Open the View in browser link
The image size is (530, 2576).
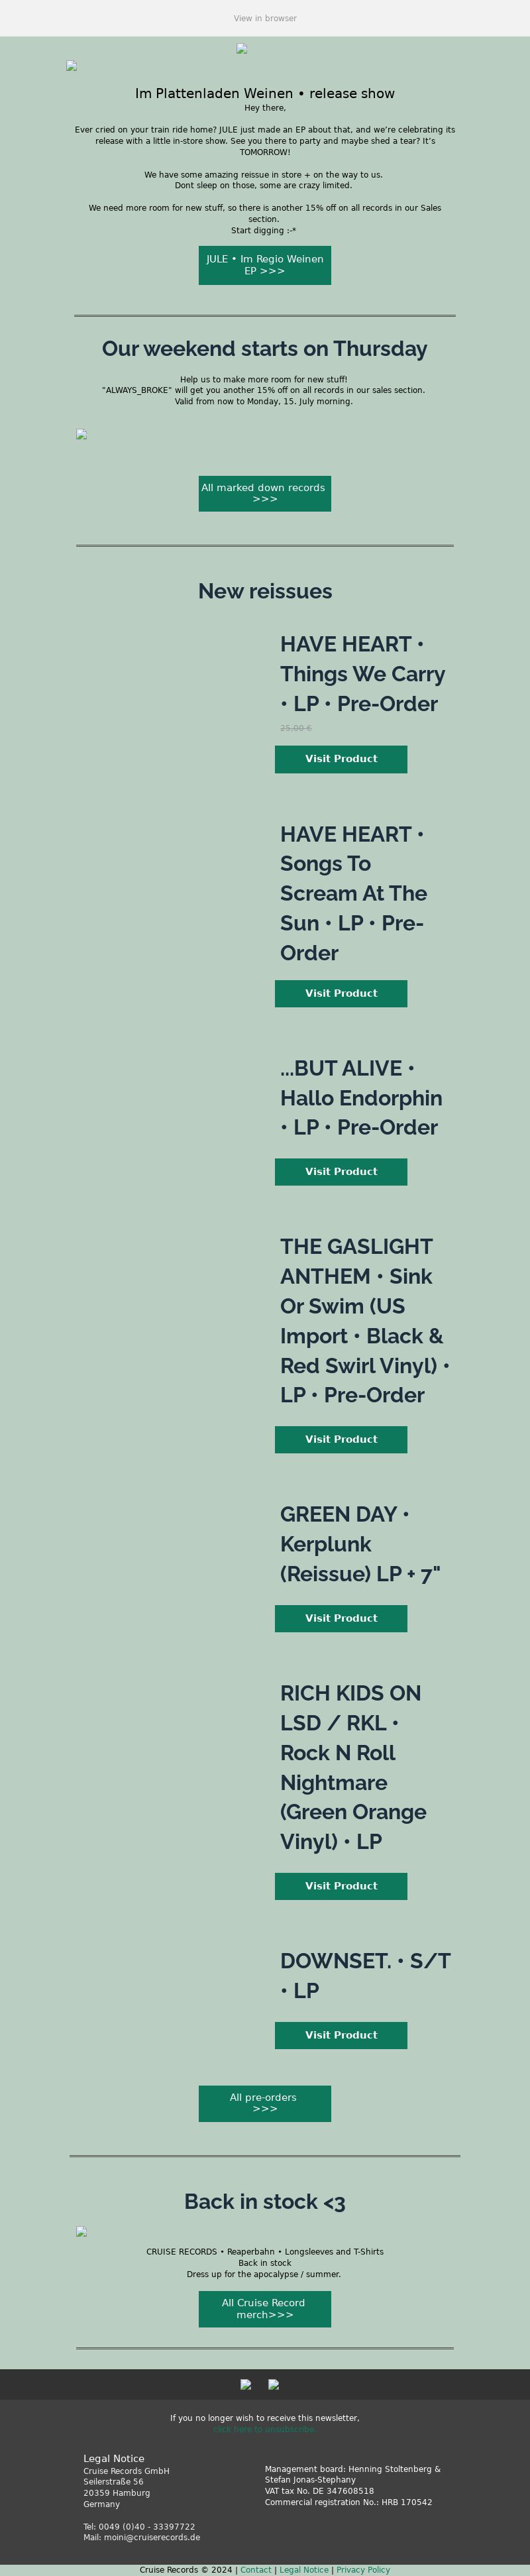[265, 18]
